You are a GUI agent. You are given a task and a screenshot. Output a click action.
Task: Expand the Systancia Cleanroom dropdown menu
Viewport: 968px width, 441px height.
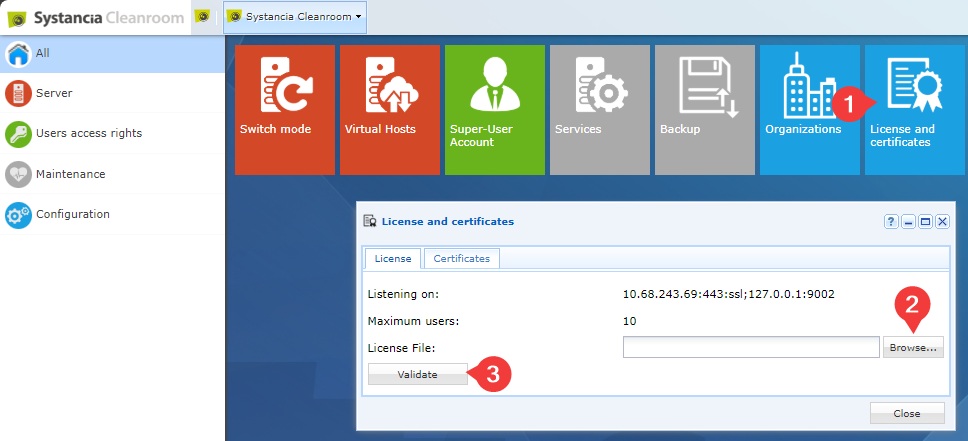click(x=294, y=17)
